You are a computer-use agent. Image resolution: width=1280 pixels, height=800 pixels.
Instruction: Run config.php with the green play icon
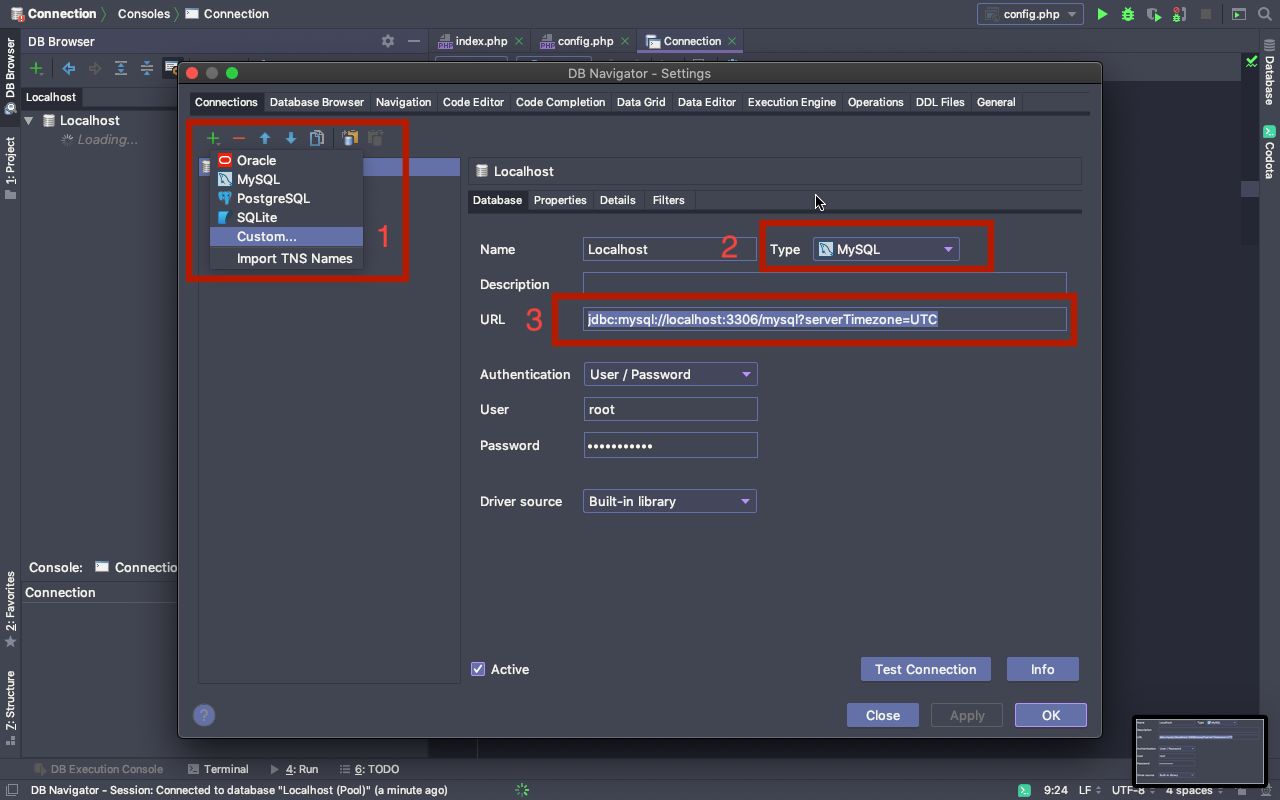(x=1102, y=14)
